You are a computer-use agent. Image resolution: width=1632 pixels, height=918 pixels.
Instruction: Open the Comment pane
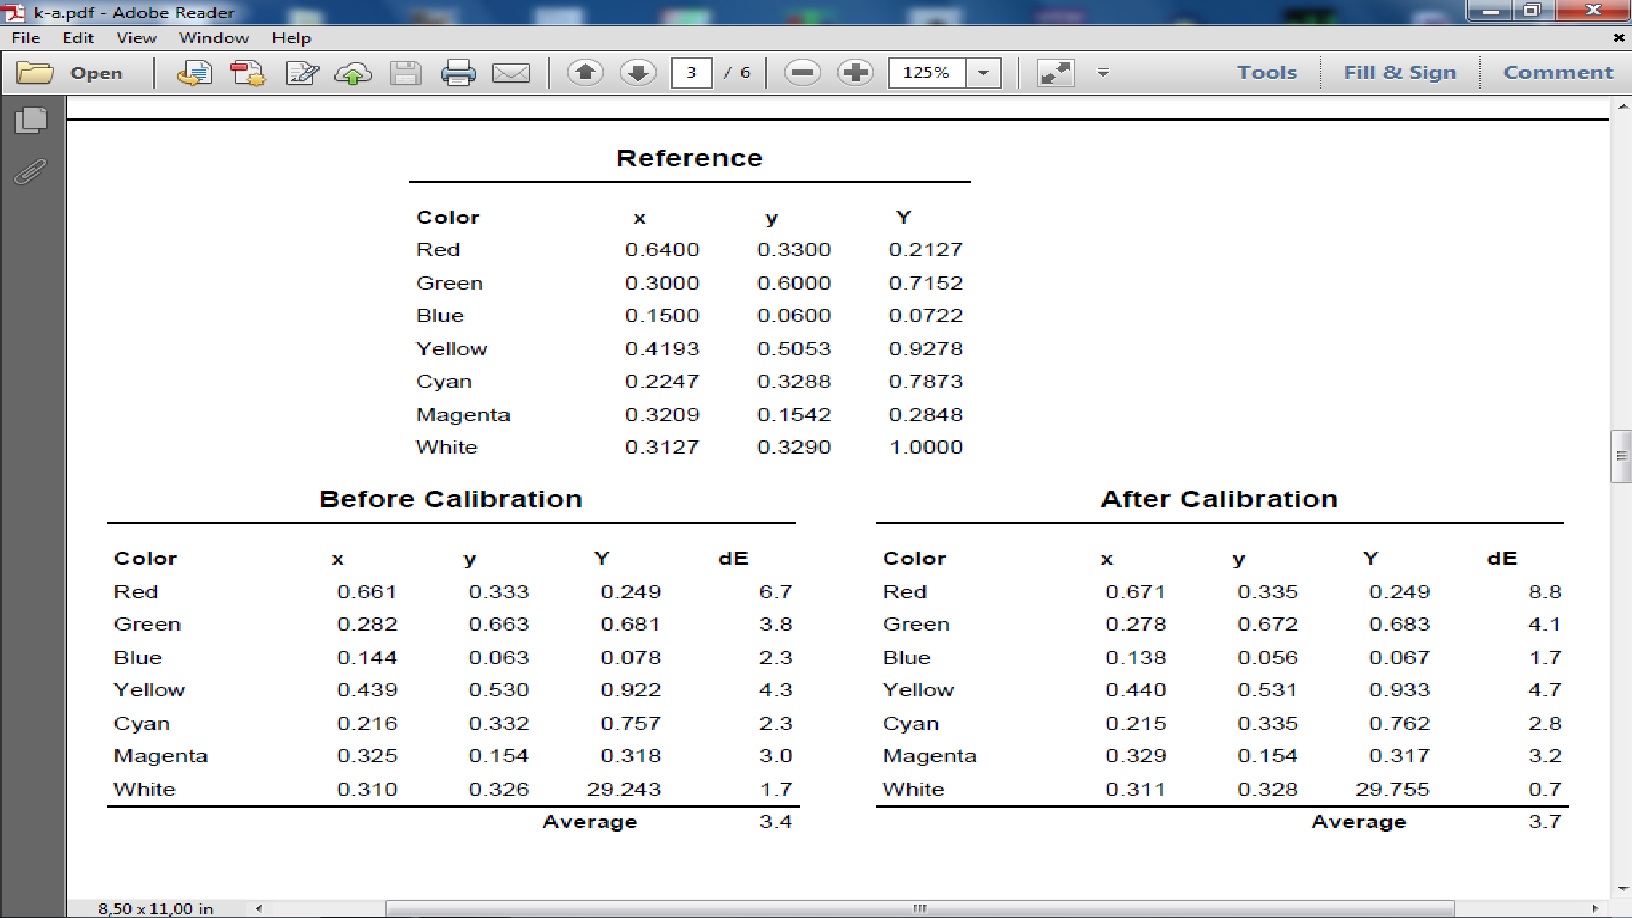point(1558,73)
